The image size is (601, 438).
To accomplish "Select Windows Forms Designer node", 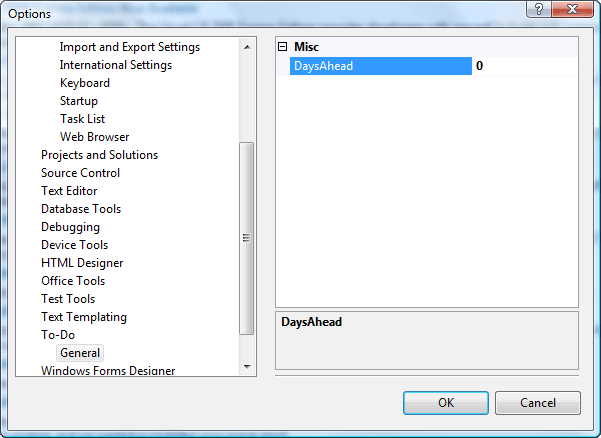I will [108, 371].
